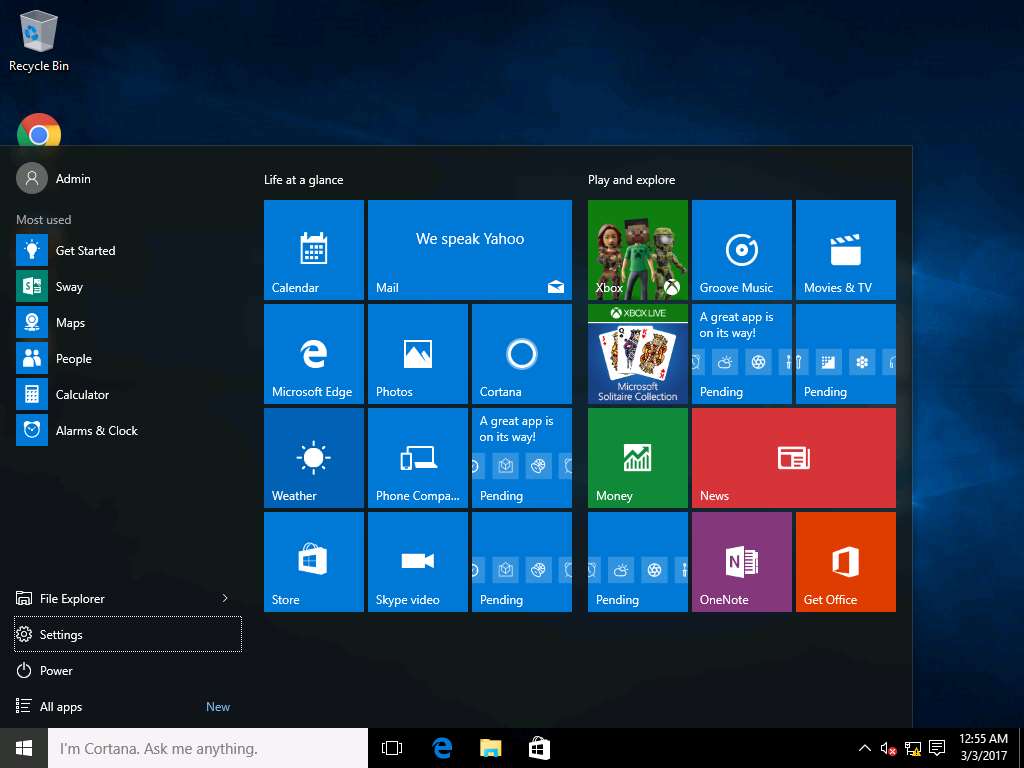
Task: Launch Get Started from Most used
Action: pos(128,250)
